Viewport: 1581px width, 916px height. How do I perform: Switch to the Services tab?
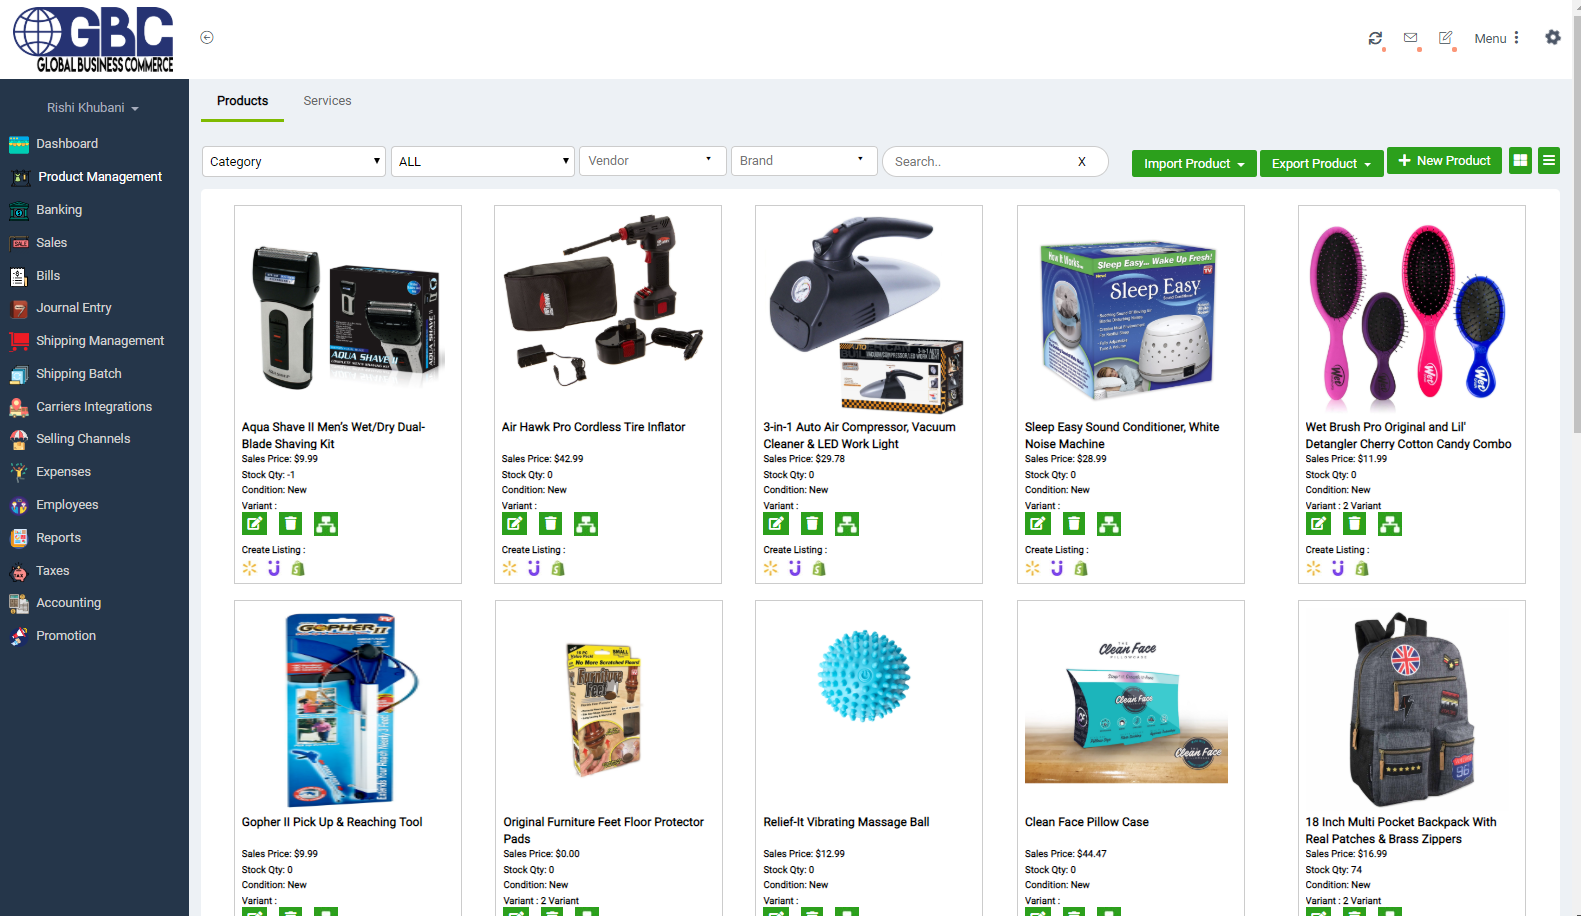[327, 101]
